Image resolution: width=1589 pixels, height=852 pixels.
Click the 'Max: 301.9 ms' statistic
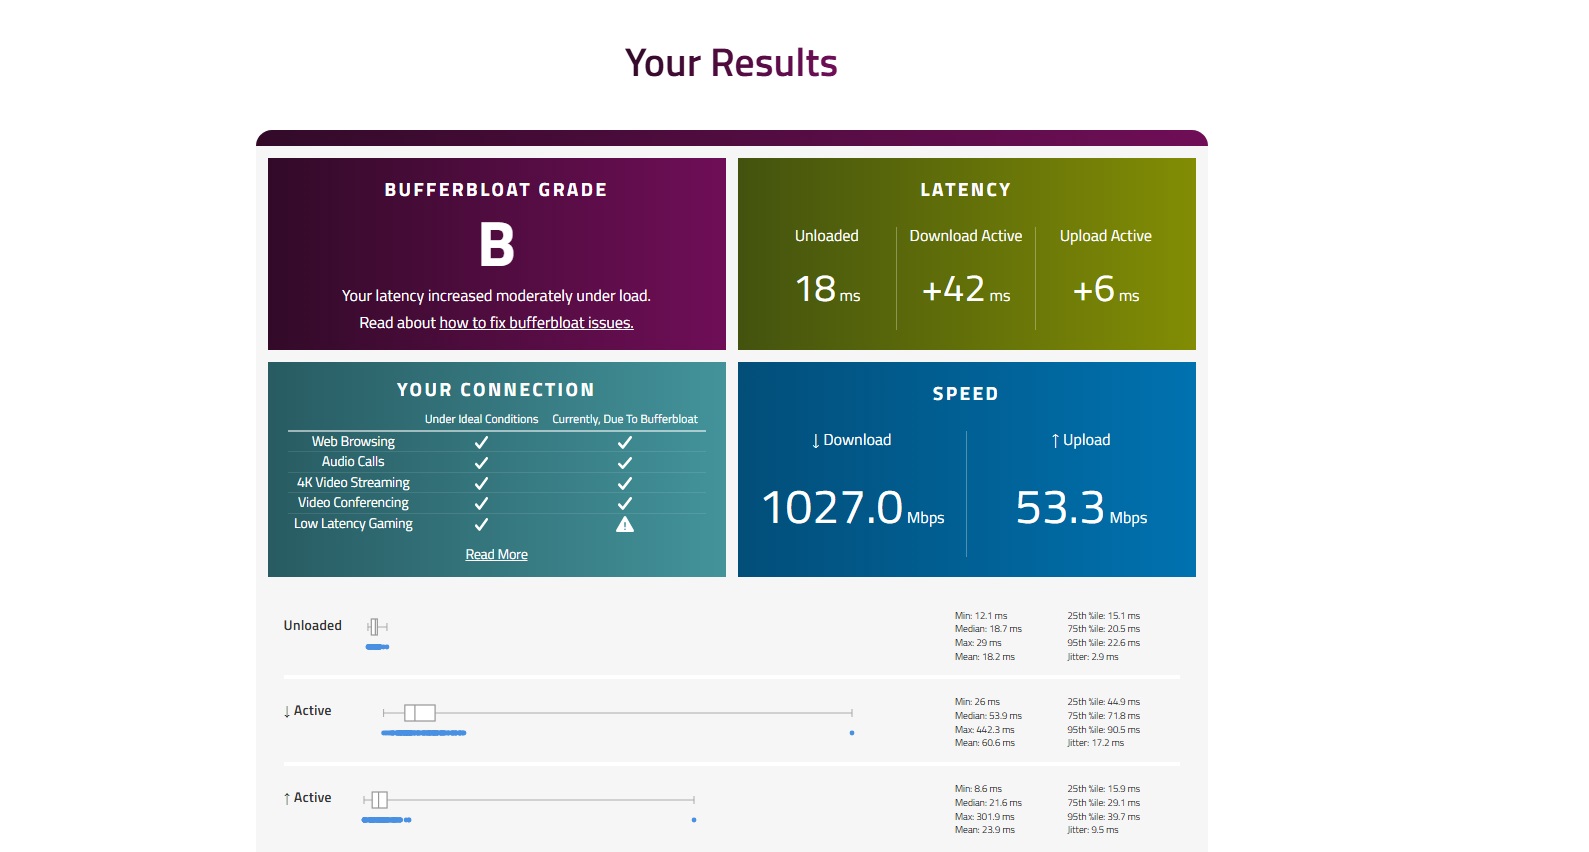point(984,817)
